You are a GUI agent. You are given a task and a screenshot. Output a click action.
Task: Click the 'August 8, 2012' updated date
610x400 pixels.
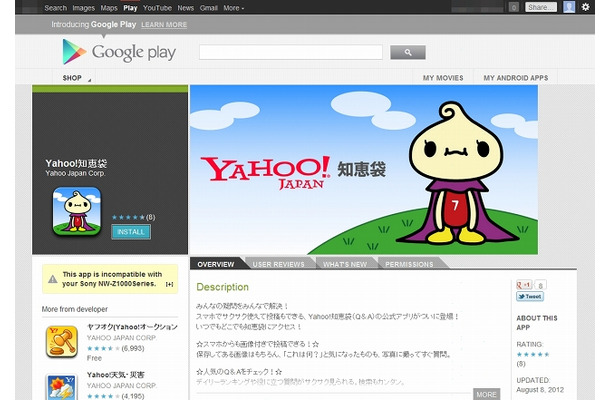[540, 390]
